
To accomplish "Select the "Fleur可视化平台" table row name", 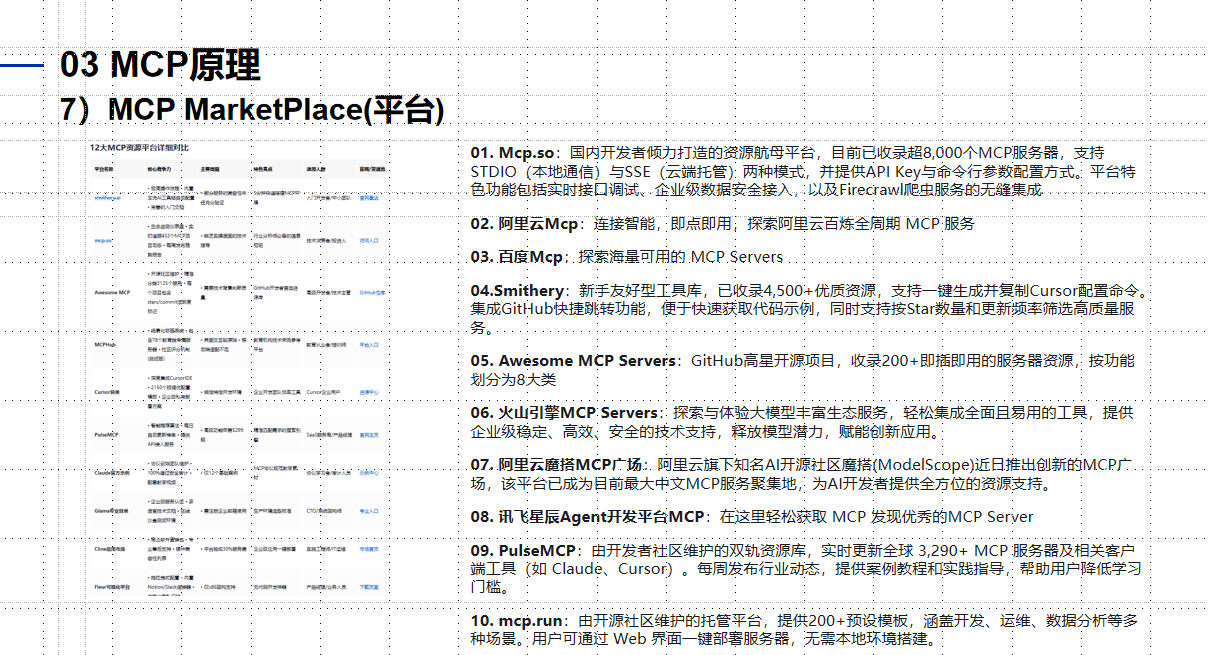I will [x=112, y=587].
